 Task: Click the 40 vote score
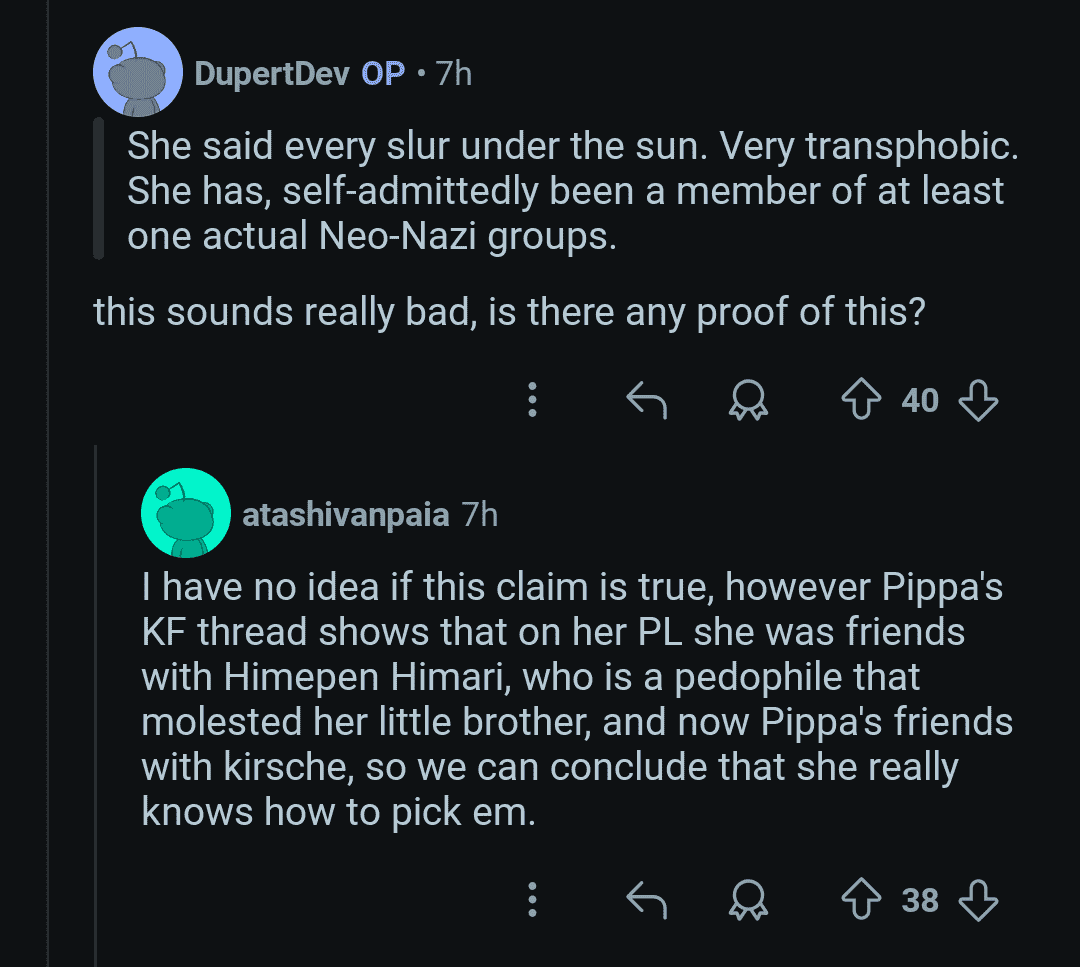[920, 401]
